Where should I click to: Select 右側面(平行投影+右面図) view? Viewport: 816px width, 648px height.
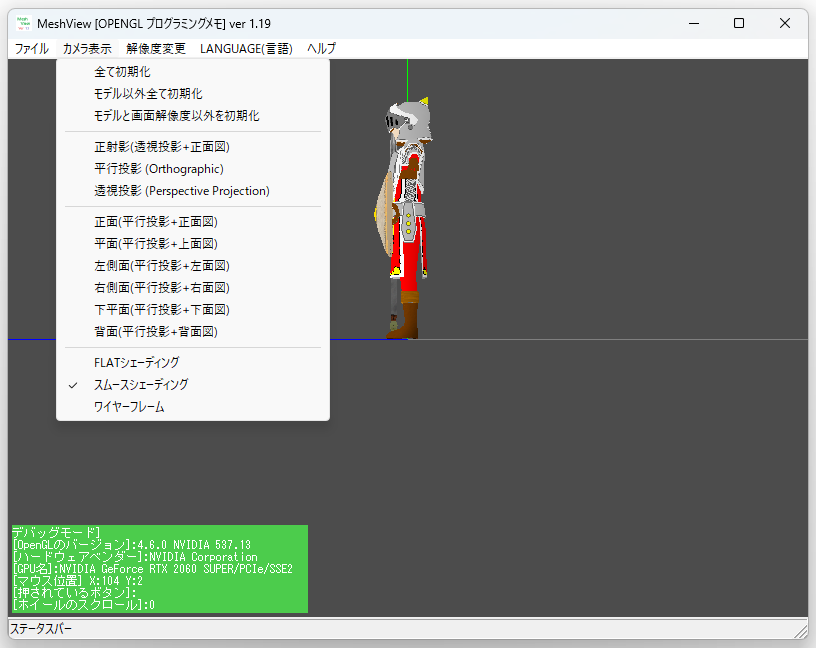(x=193, y=288)
